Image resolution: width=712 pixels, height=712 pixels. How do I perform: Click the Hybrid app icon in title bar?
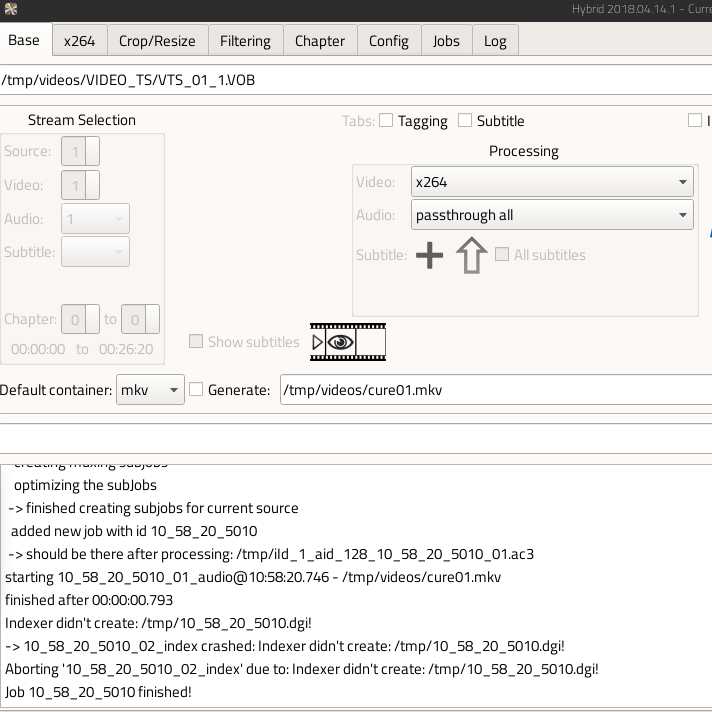point(10,9)
